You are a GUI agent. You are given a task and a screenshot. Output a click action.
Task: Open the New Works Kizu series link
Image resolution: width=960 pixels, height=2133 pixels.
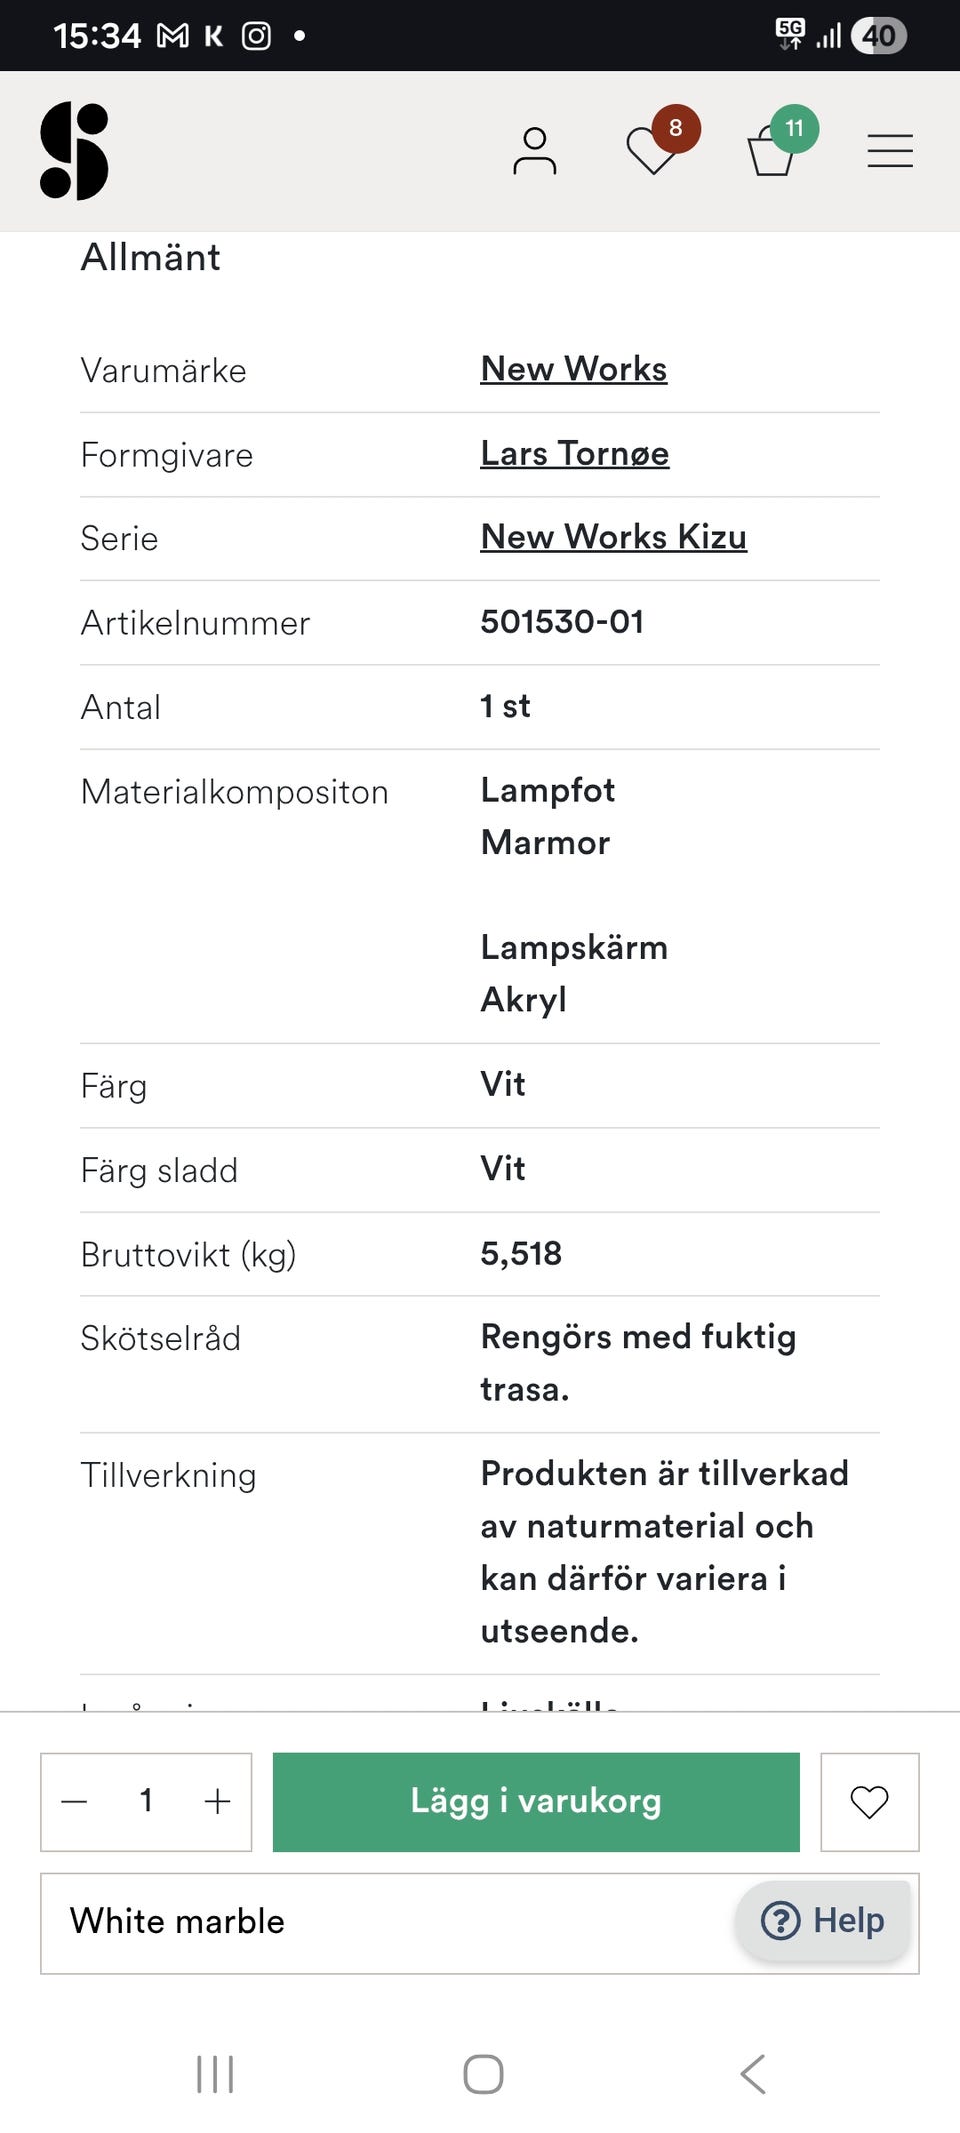(x=613, y=537)
